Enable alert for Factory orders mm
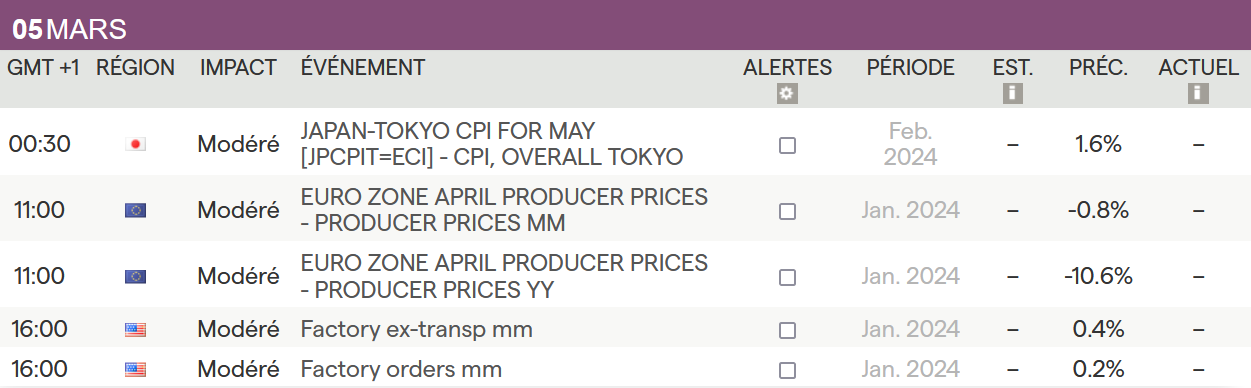This screenshot has width=1251, height=388. click(787, 371)
